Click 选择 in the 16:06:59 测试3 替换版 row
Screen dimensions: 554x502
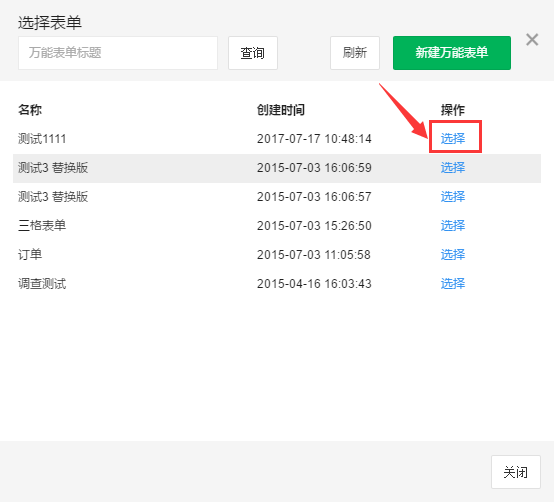click(x=453, y=167)
